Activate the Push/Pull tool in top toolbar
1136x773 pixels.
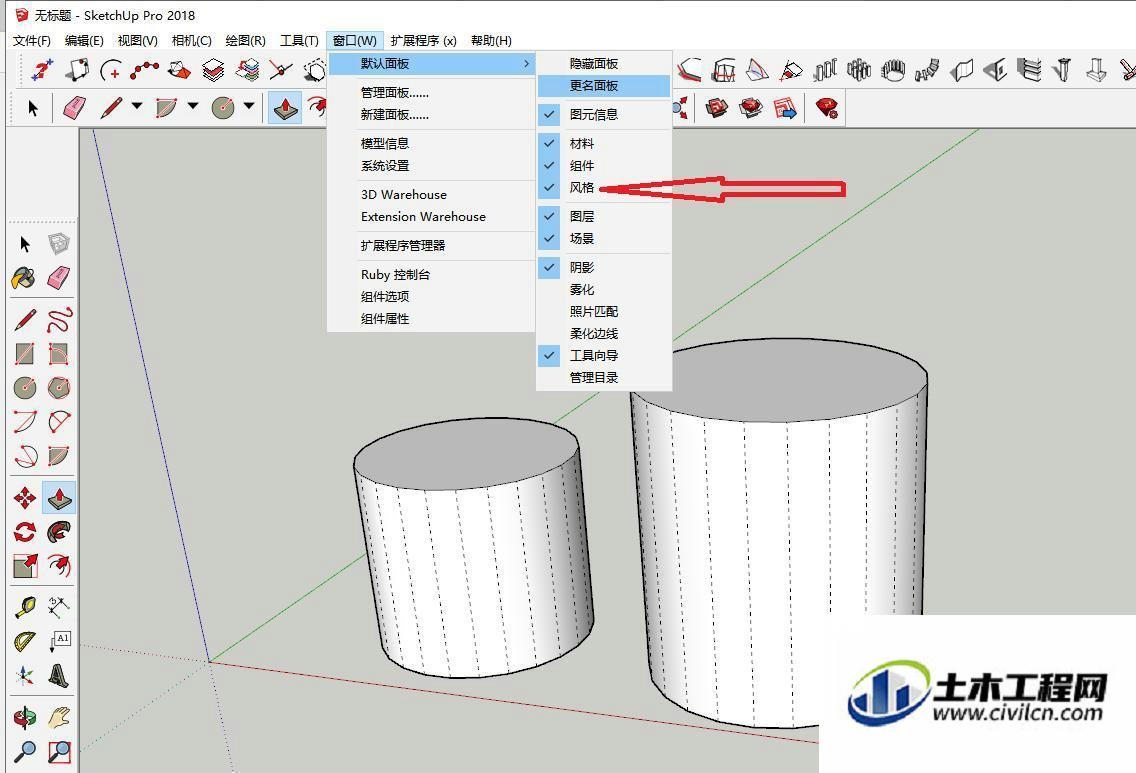285,108
